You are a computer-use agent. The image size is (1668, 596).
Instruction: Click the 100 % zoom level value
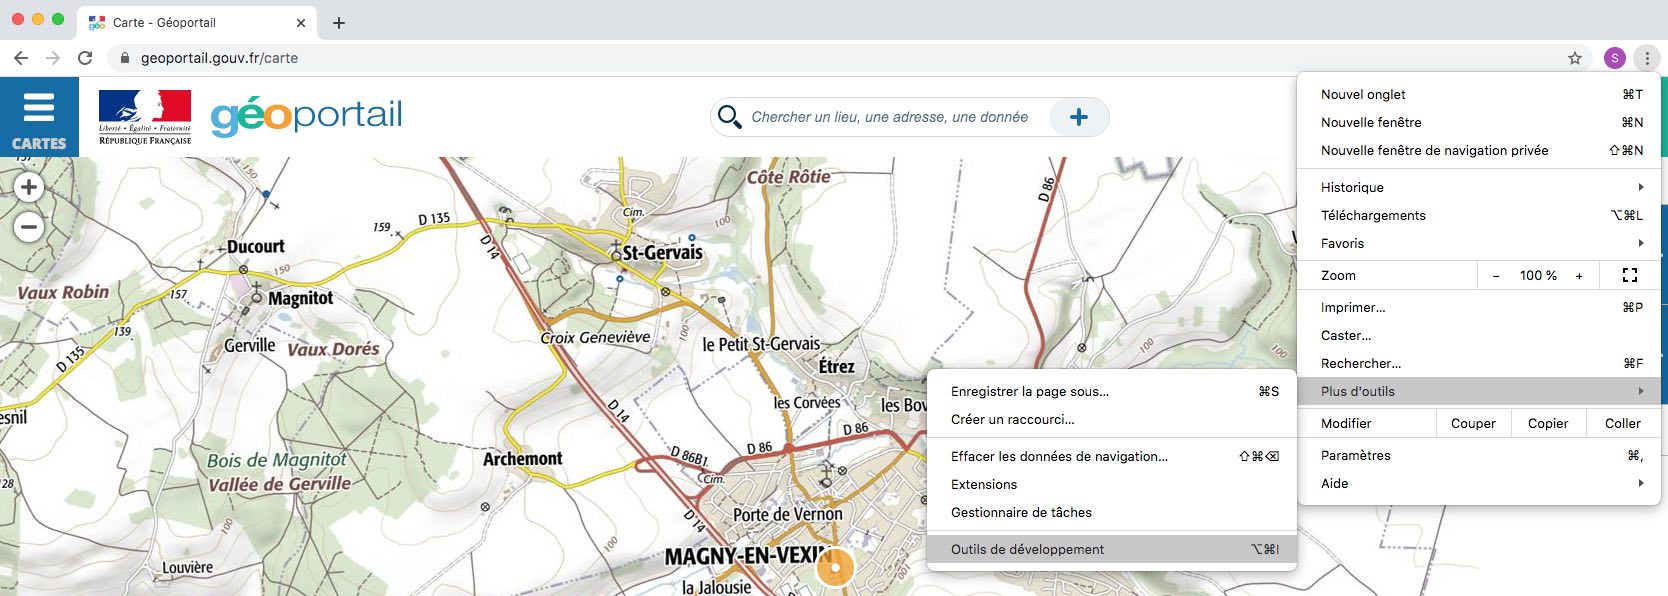[1538, 276]
